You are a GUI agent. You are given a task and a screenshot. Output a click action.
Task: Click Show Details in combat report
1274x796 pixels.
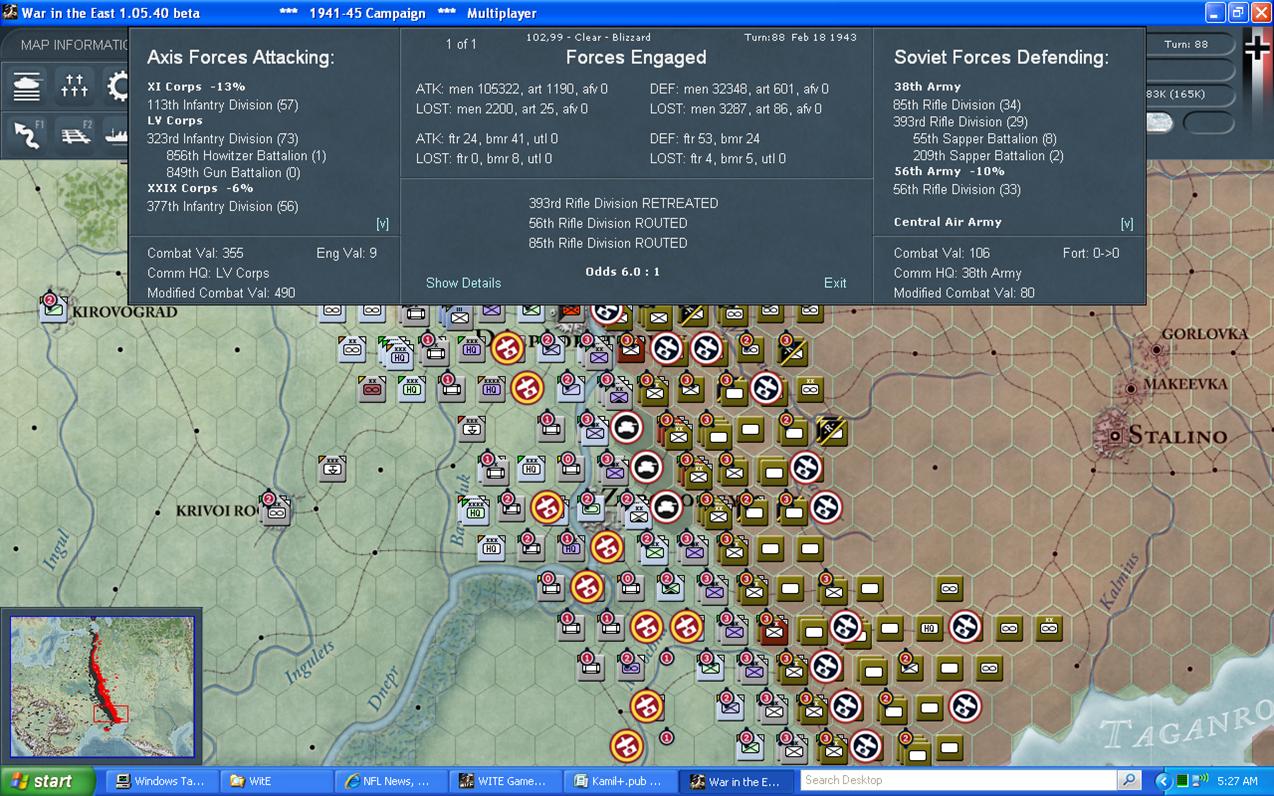463,283
